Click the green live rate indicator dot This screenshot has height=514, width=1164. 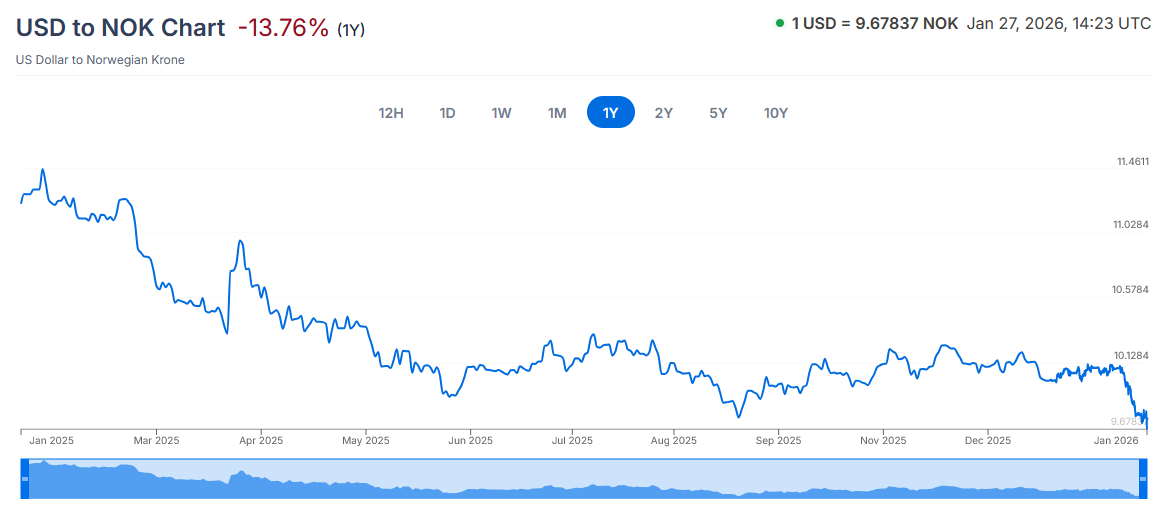point(779,23)
